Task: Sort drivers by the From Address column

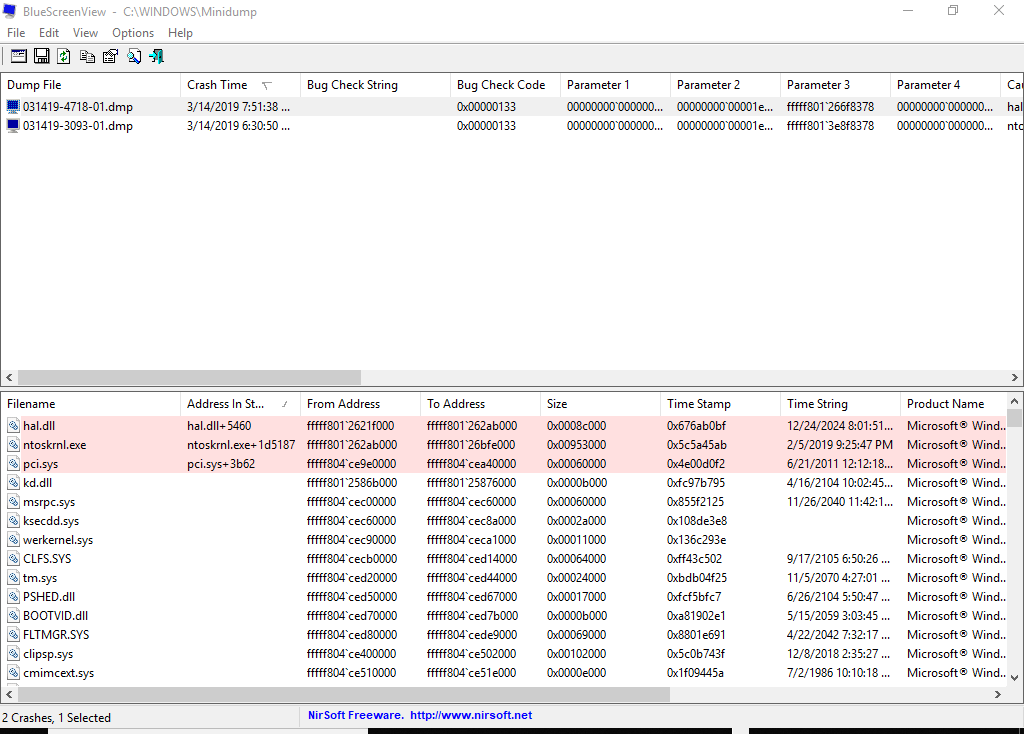Action: pyautogui.click(x=360, y=404)
